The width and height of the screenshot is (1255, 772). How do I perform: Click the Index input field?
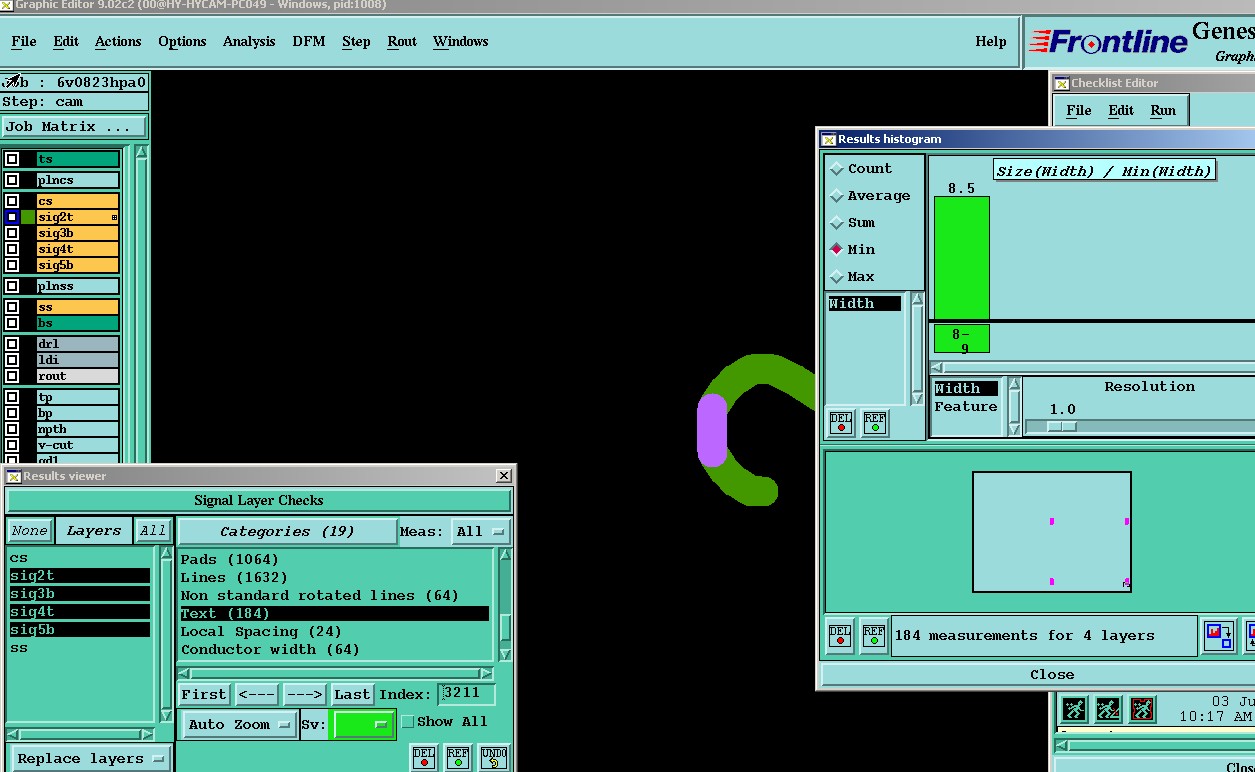(466, 694)
